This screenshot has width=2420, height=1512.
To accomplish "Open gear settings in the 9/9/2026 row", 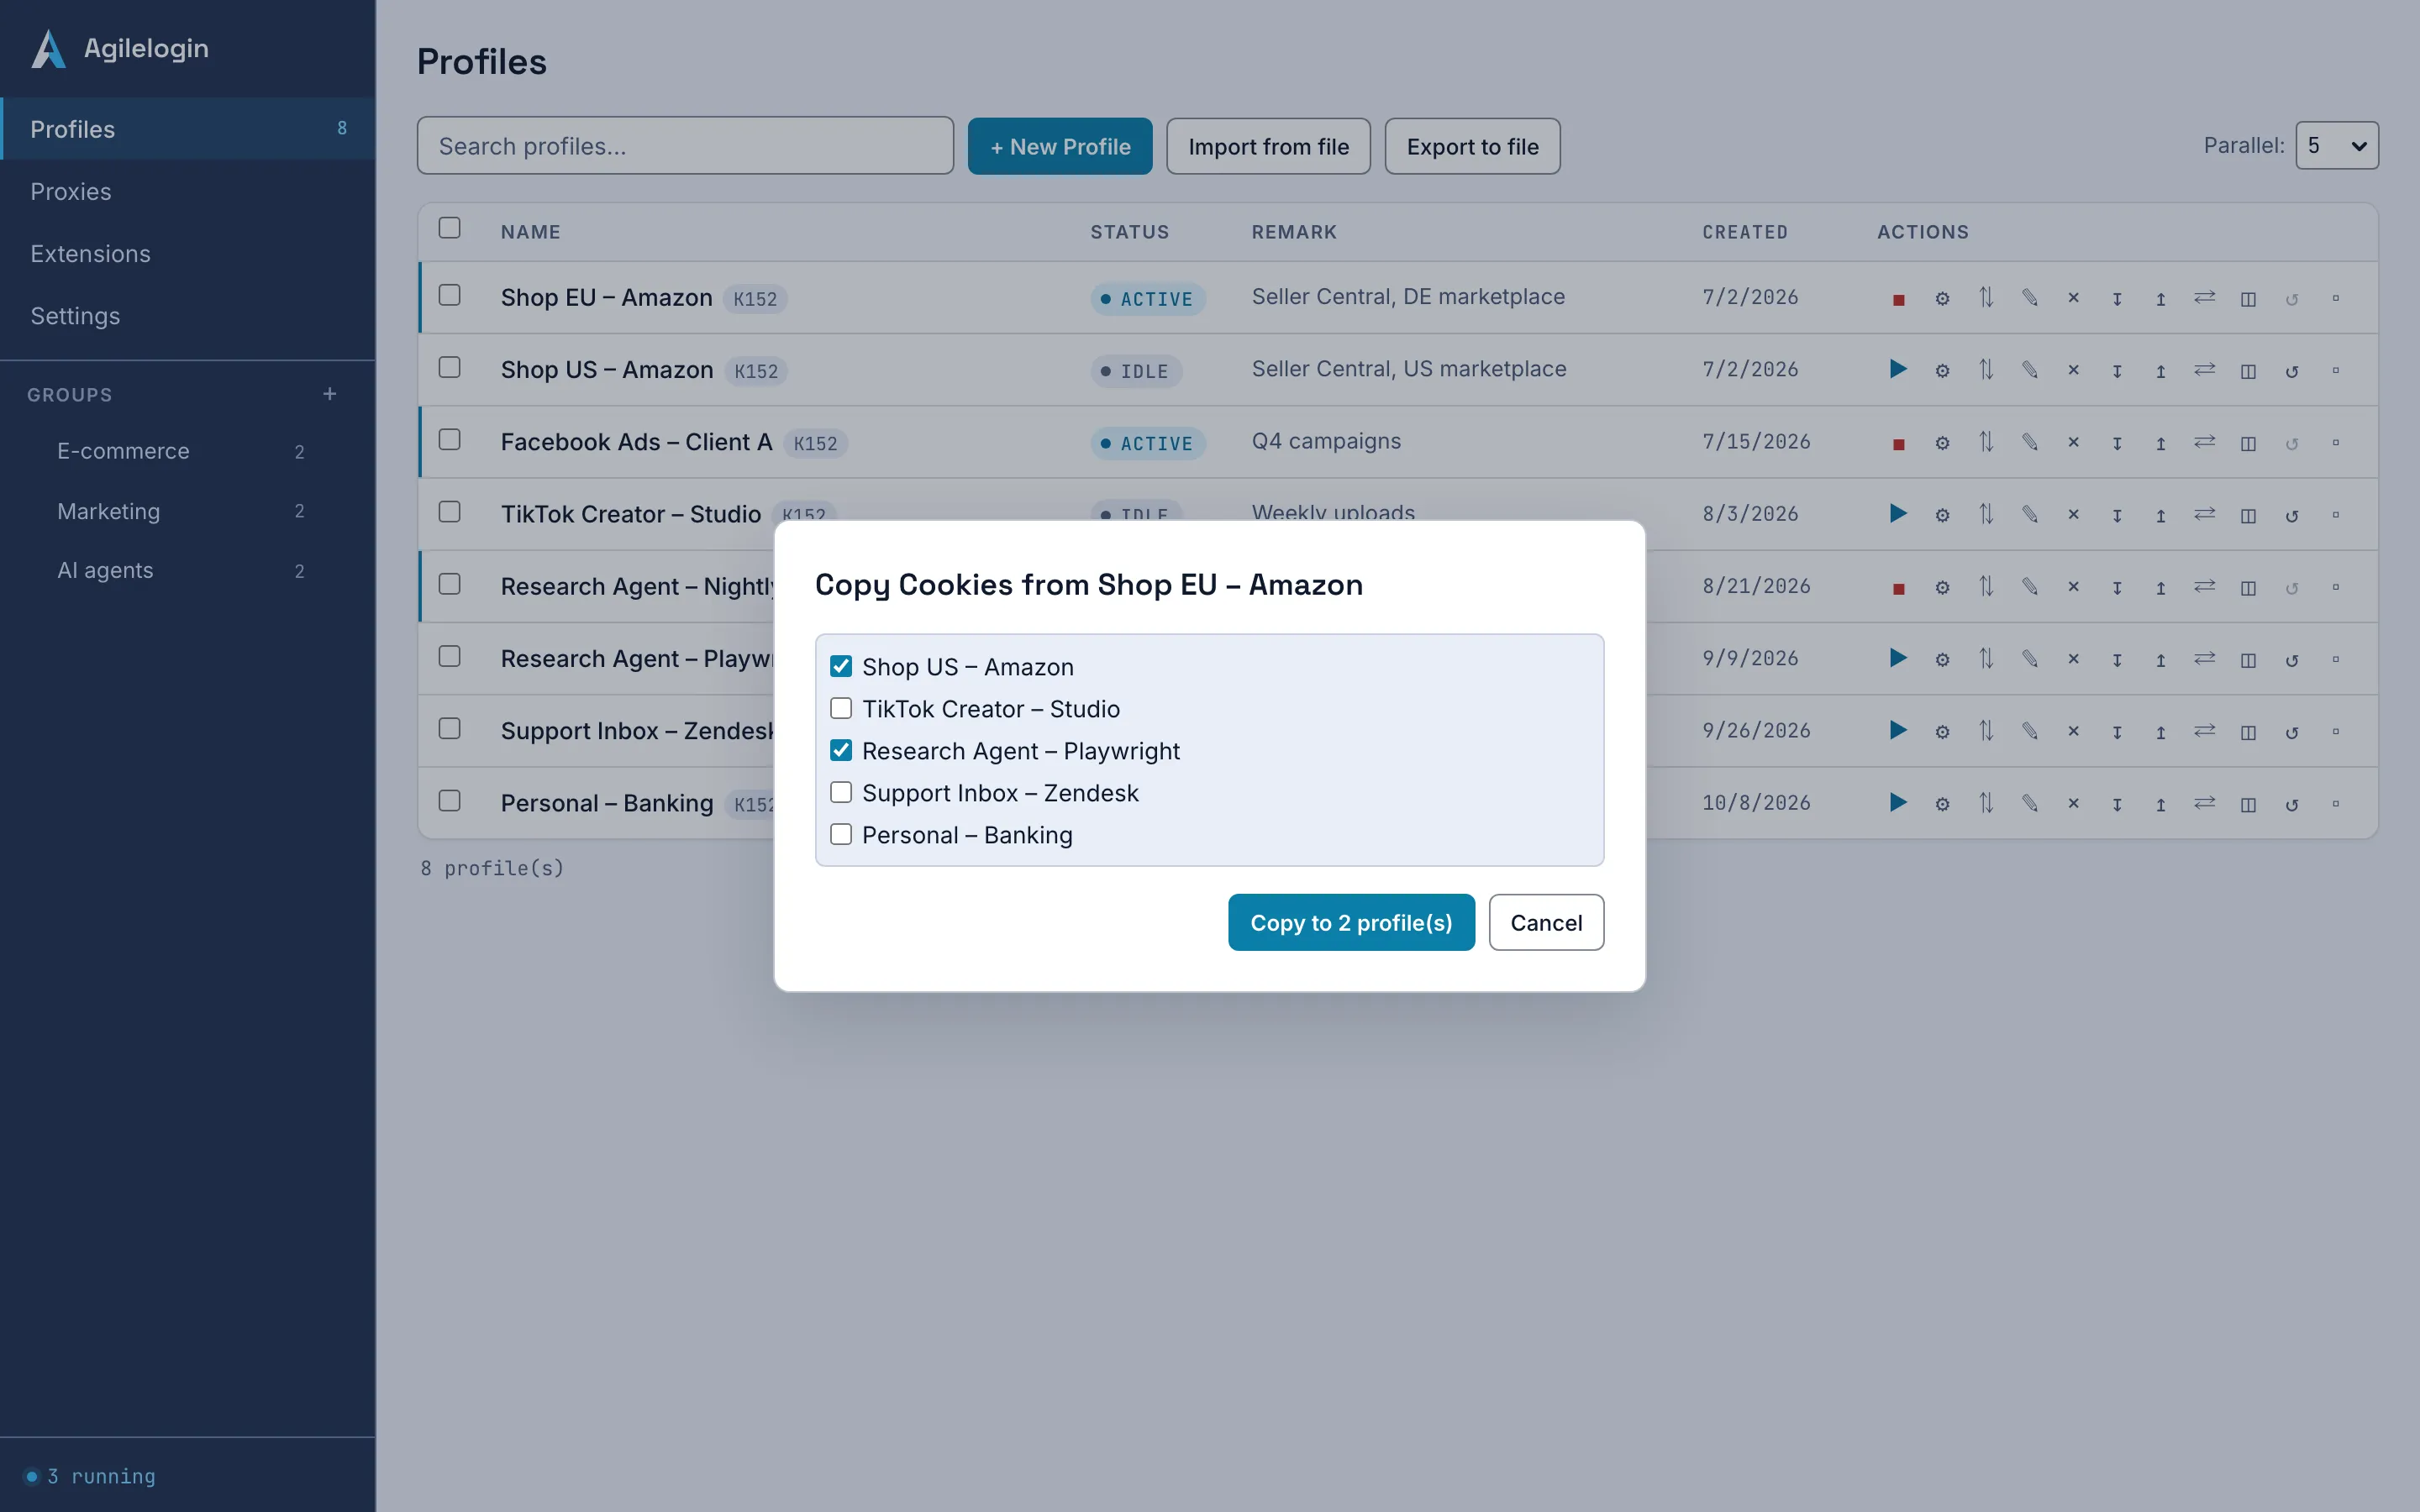I will pos(1942,659).
